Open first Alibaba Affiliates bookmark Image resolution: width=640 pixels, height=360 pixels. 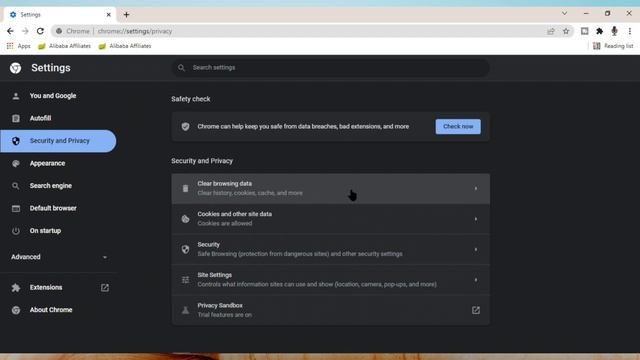click(x=64, y=46)
